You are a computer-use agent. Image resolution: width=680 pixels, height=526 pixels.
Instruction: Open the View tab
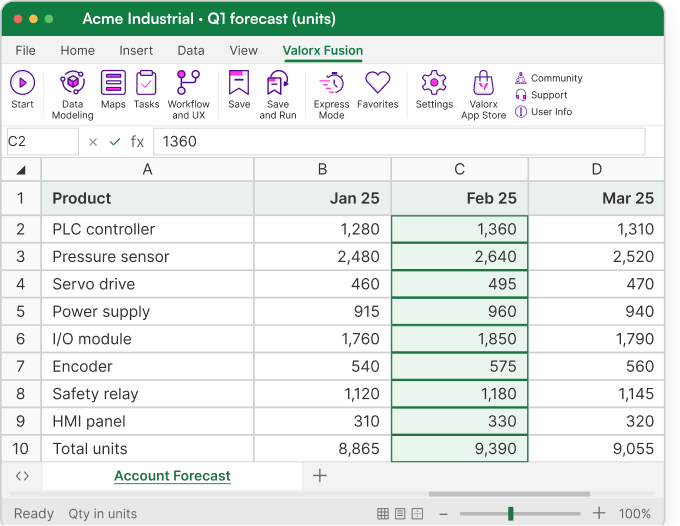[244, 50]
